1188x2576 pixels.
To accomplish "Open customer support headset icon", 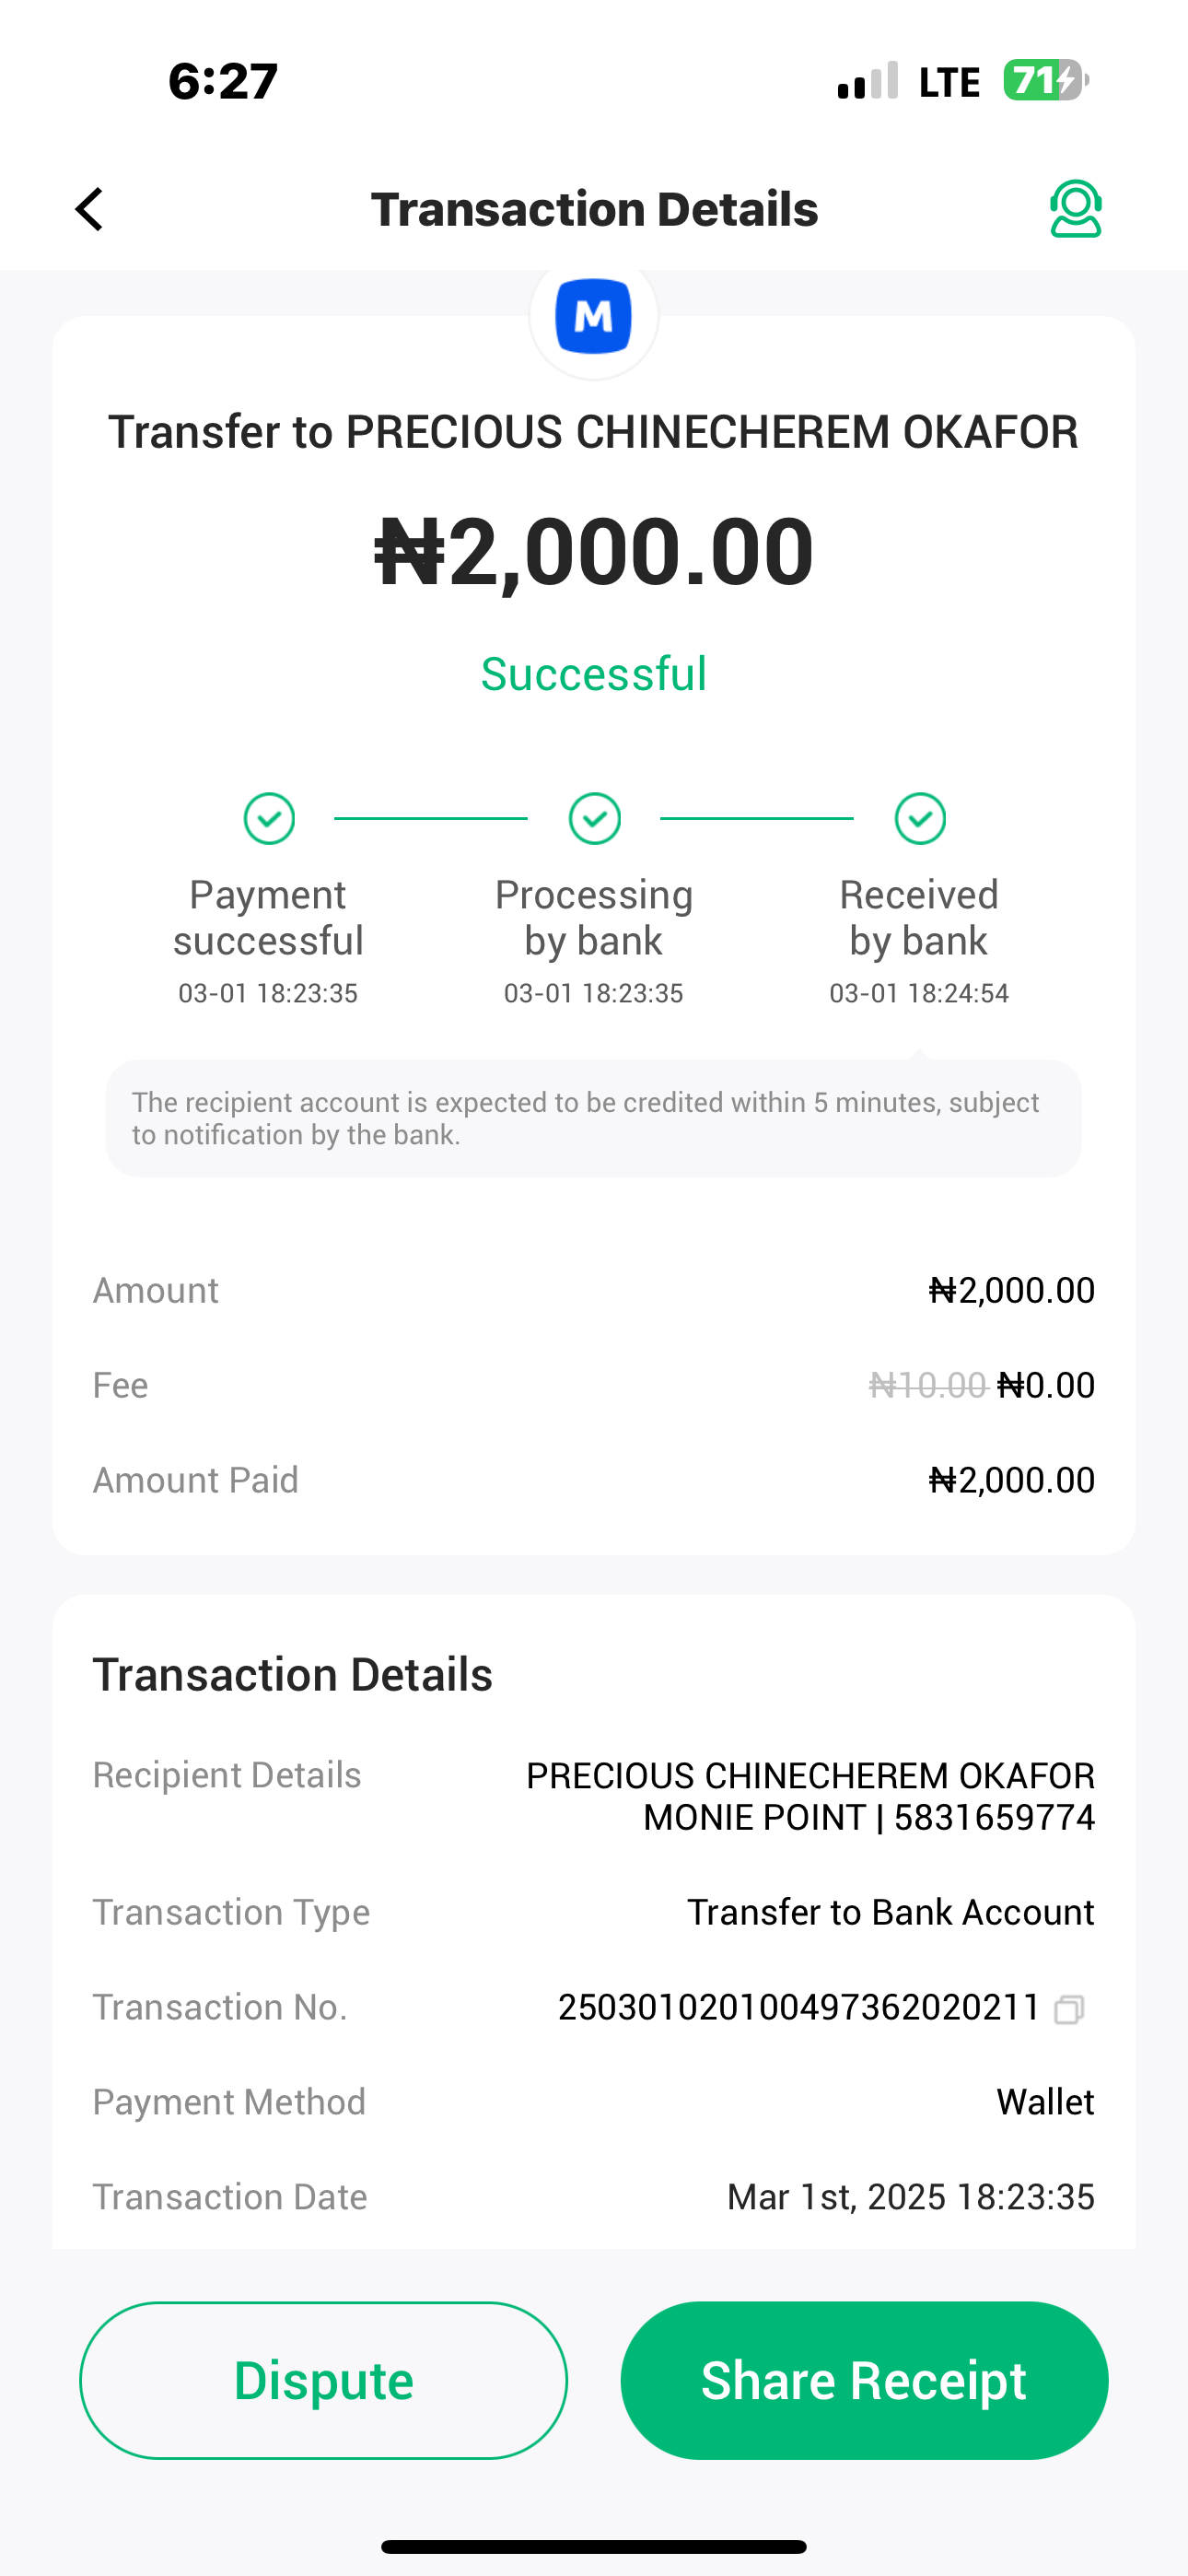I will 1075,209.
